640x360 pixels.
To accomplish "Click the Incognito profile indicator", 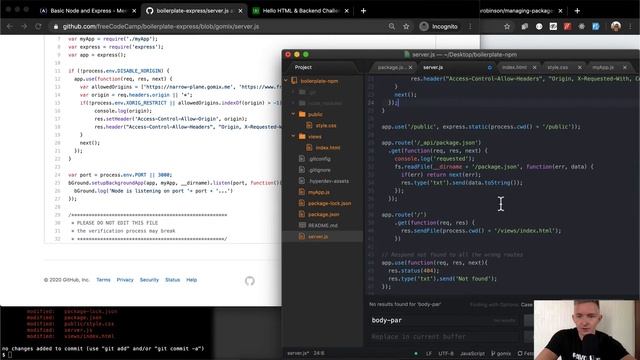I will pyautogui.click(x=439, y=27).
